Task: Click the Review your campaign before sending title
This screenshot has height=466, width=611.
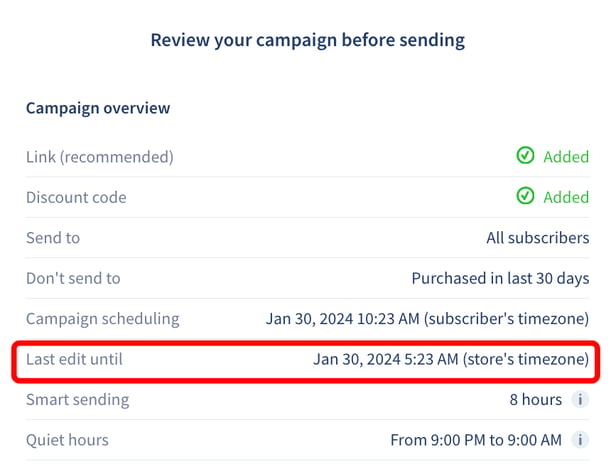Action: (x=308, y=41)
